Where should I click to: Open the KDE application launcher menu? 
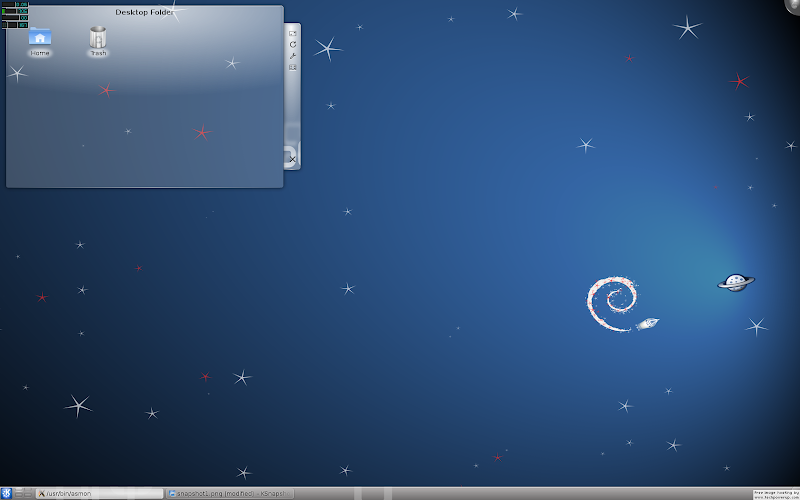tap(6, 493)
